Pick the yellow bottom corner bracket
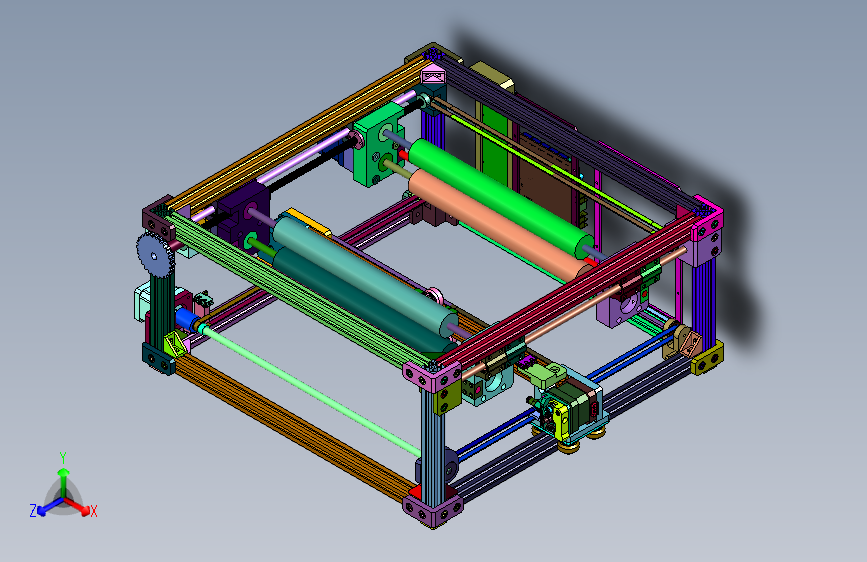867x562 pixels. pyautogui.click(x=707, y=358)
